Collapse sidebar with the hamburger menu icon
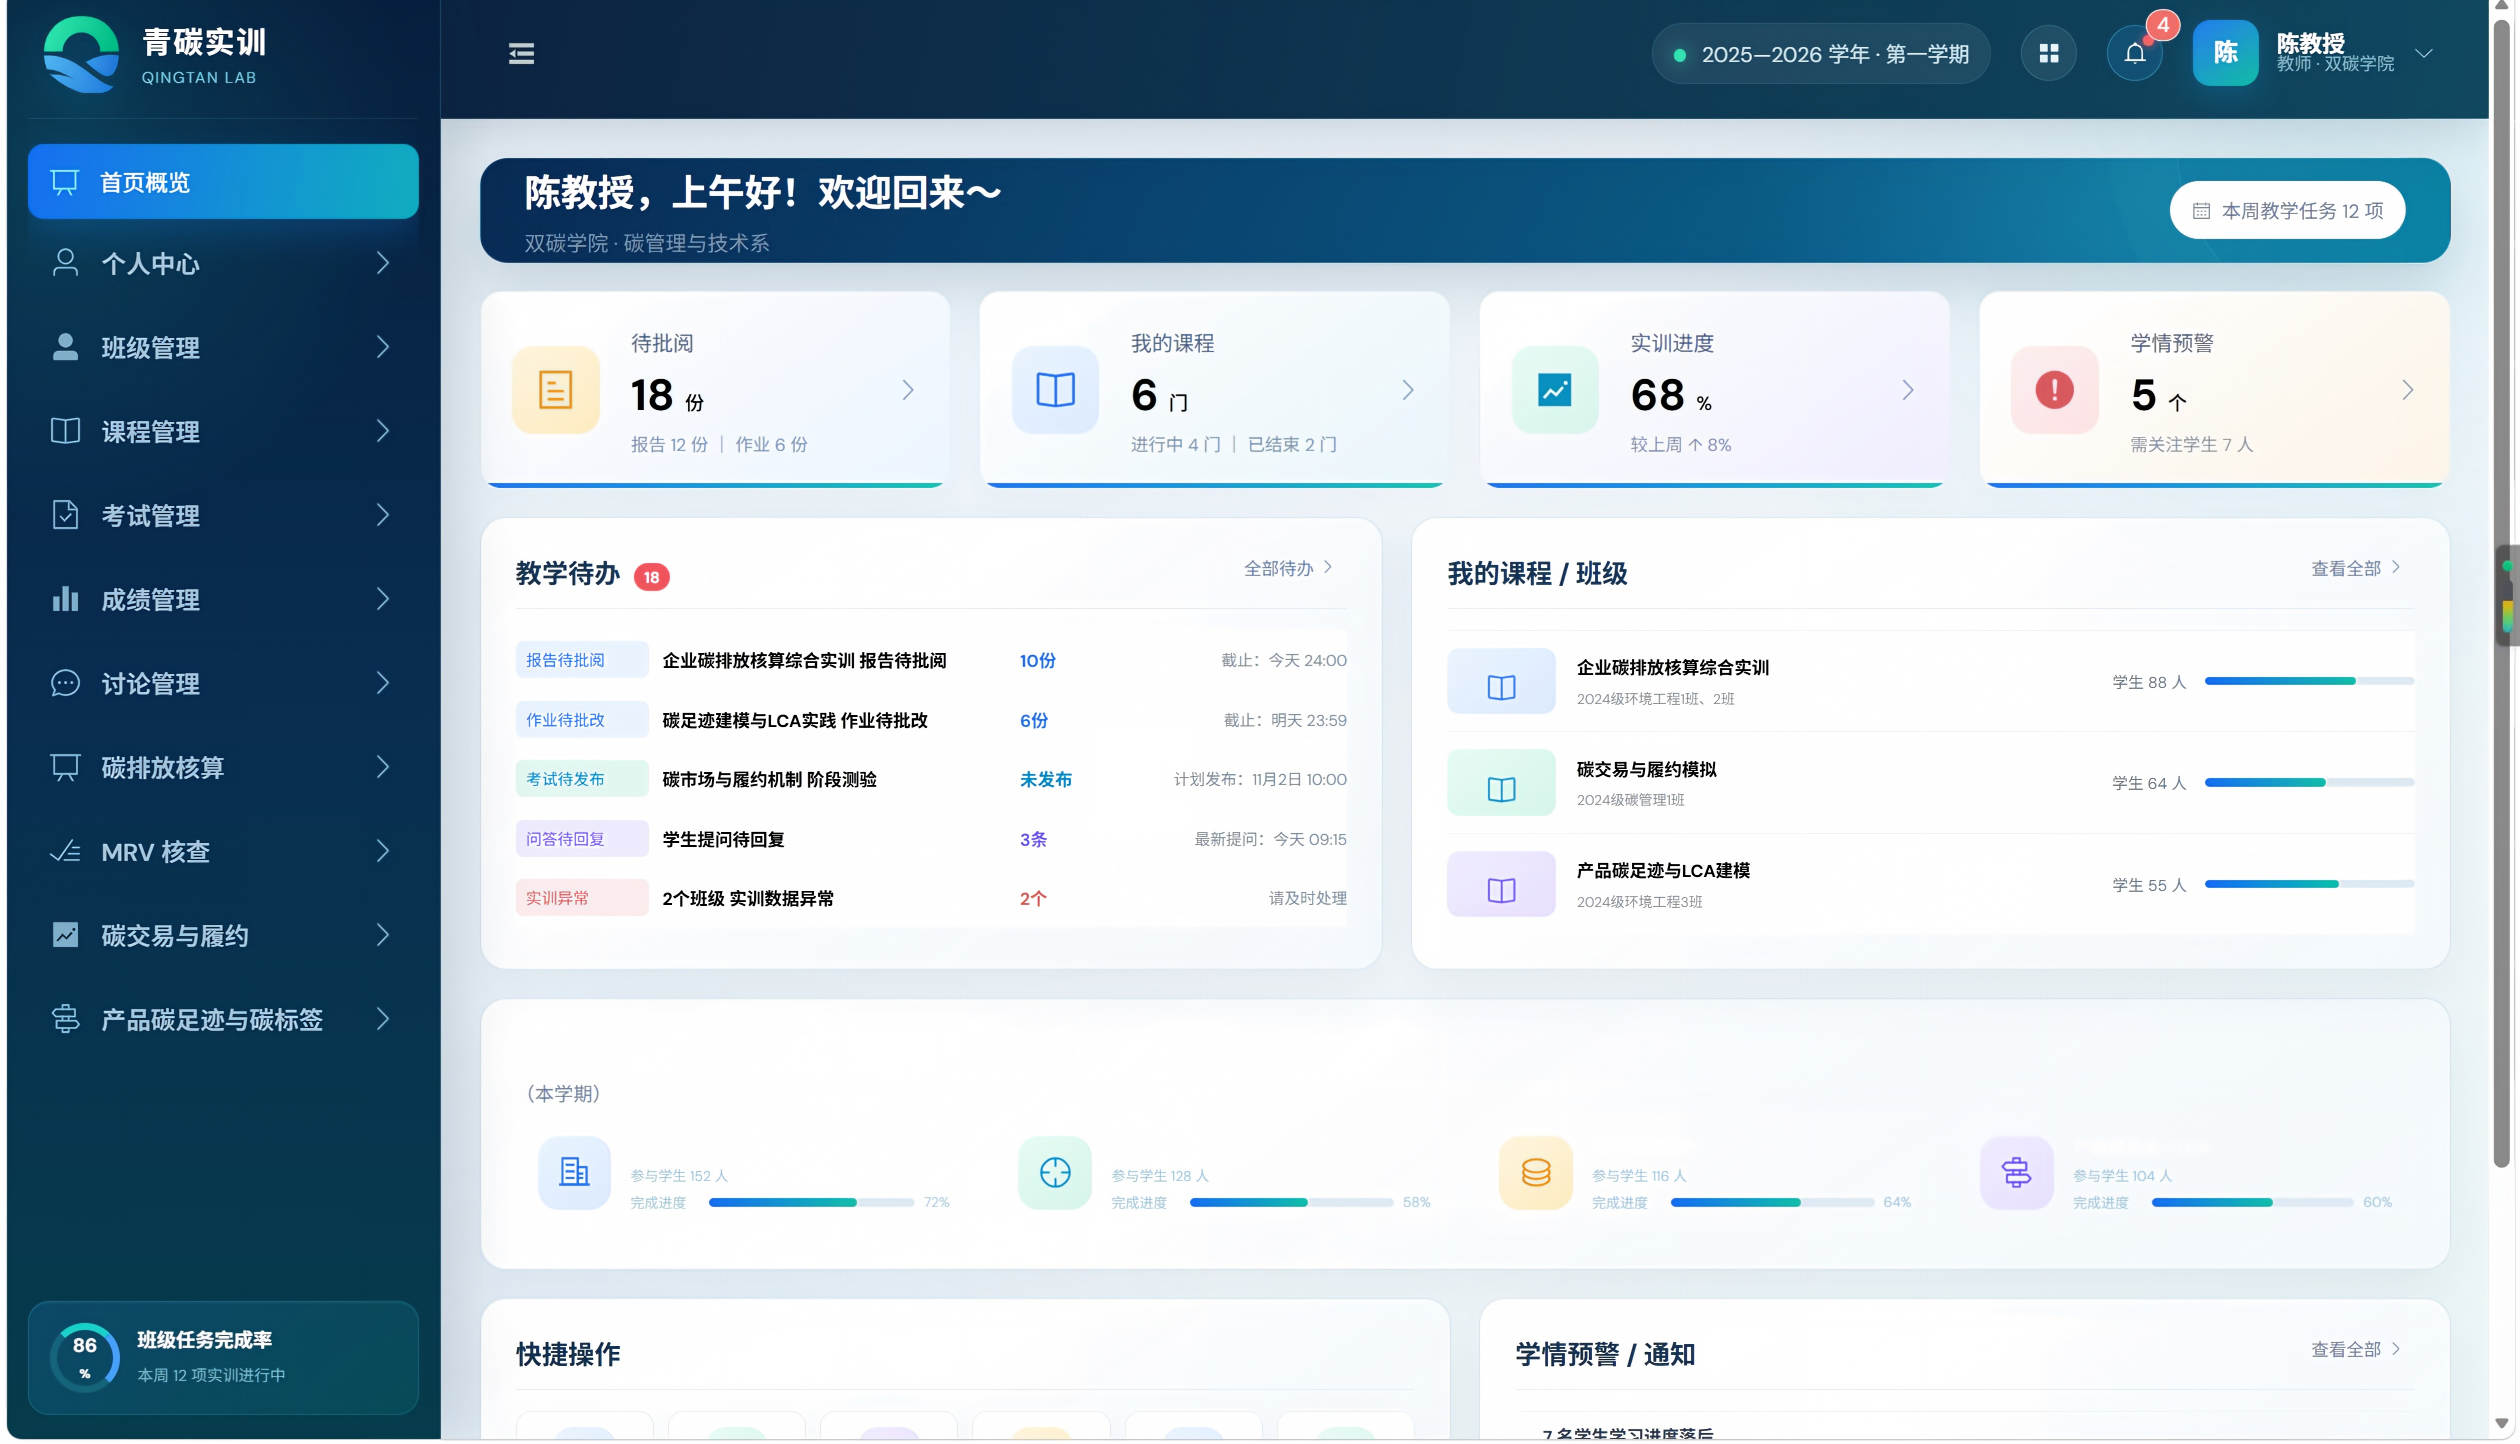The image size is (2520, 1444). [x=521, y=54]
